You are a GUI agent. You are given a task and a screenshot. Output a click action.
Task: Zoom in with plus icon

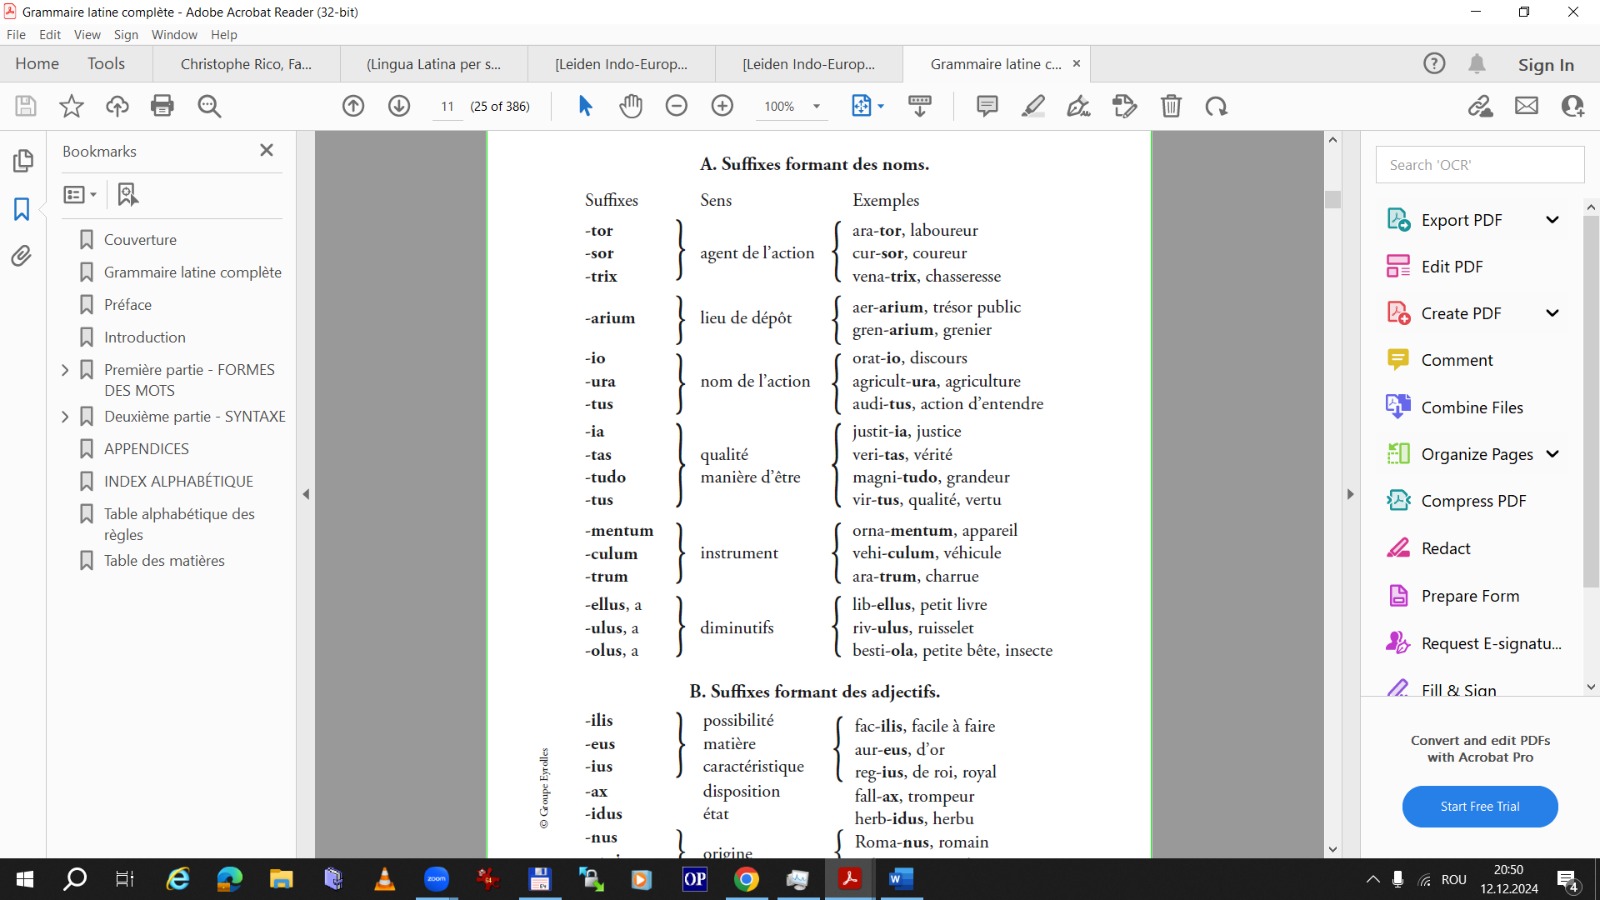(722, 106)
